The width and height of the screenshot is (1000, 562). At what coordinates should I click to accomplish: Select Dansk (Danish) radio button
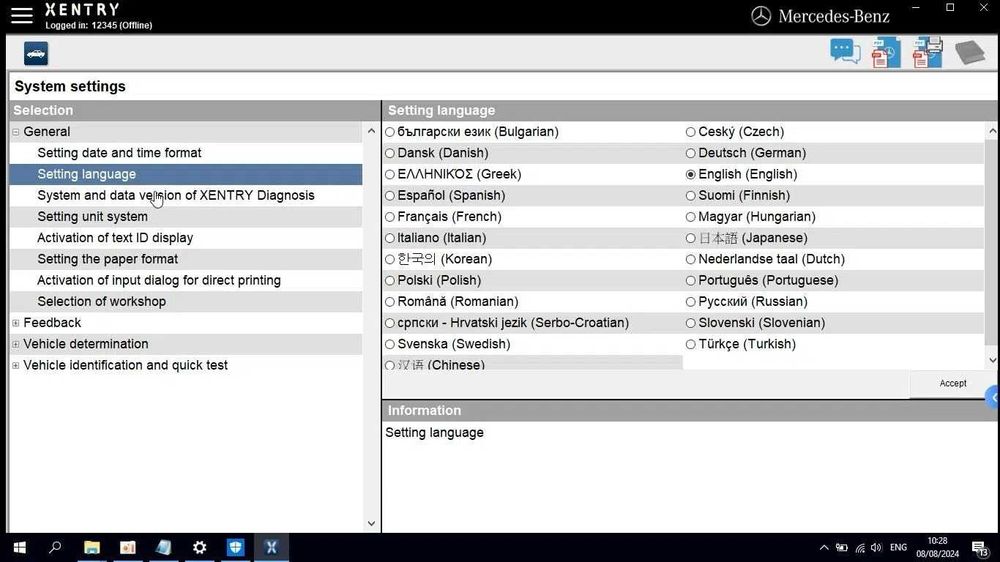390,153
